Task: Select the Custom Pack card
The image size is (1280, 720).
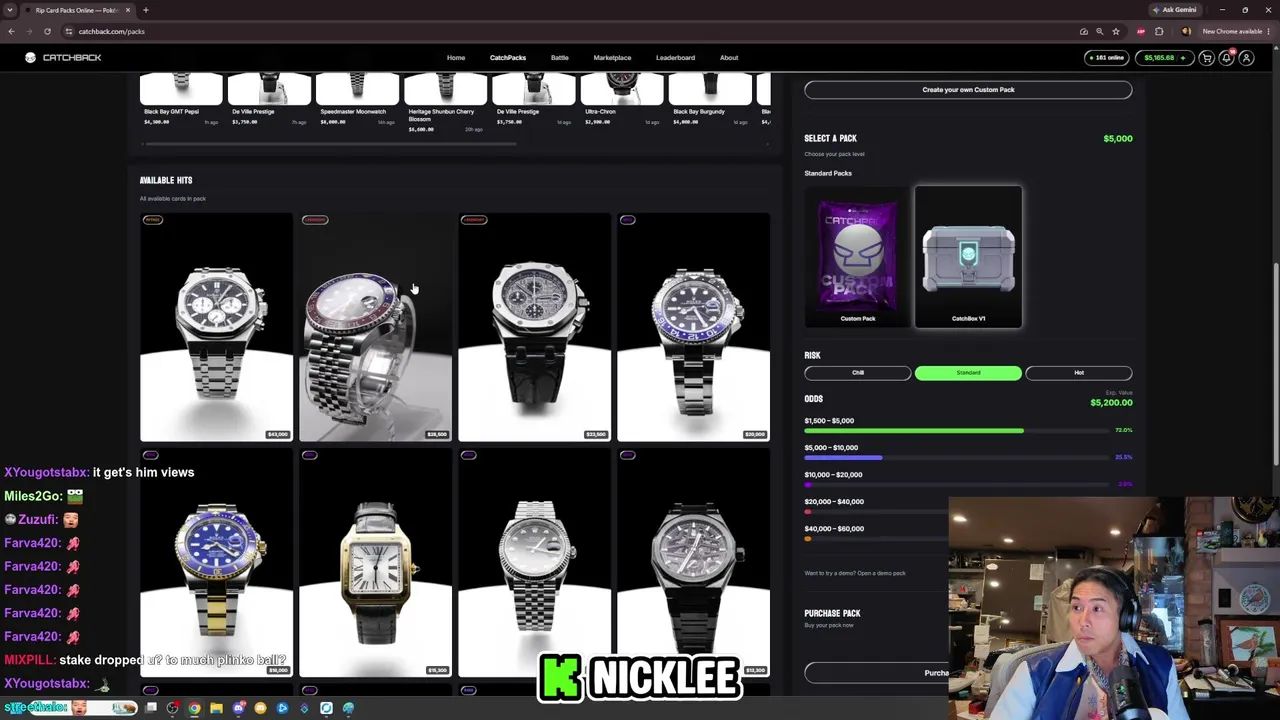Action: [858, 258]
